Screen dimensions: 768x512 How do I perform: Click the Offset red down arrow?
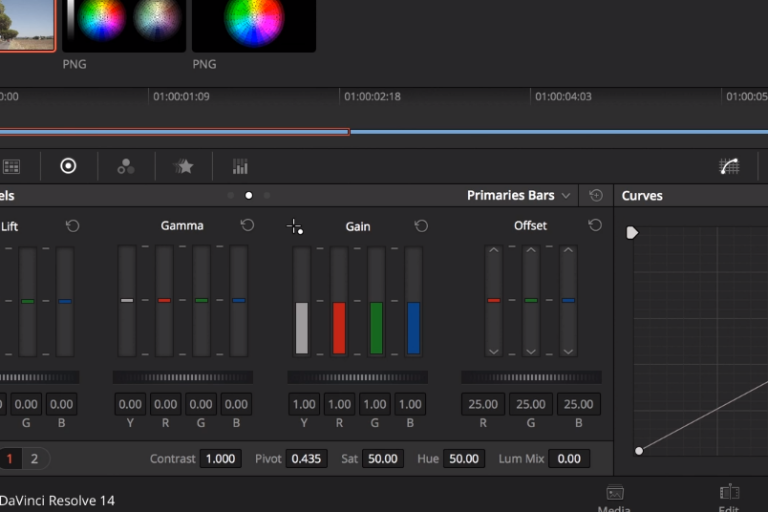point(494,351)
